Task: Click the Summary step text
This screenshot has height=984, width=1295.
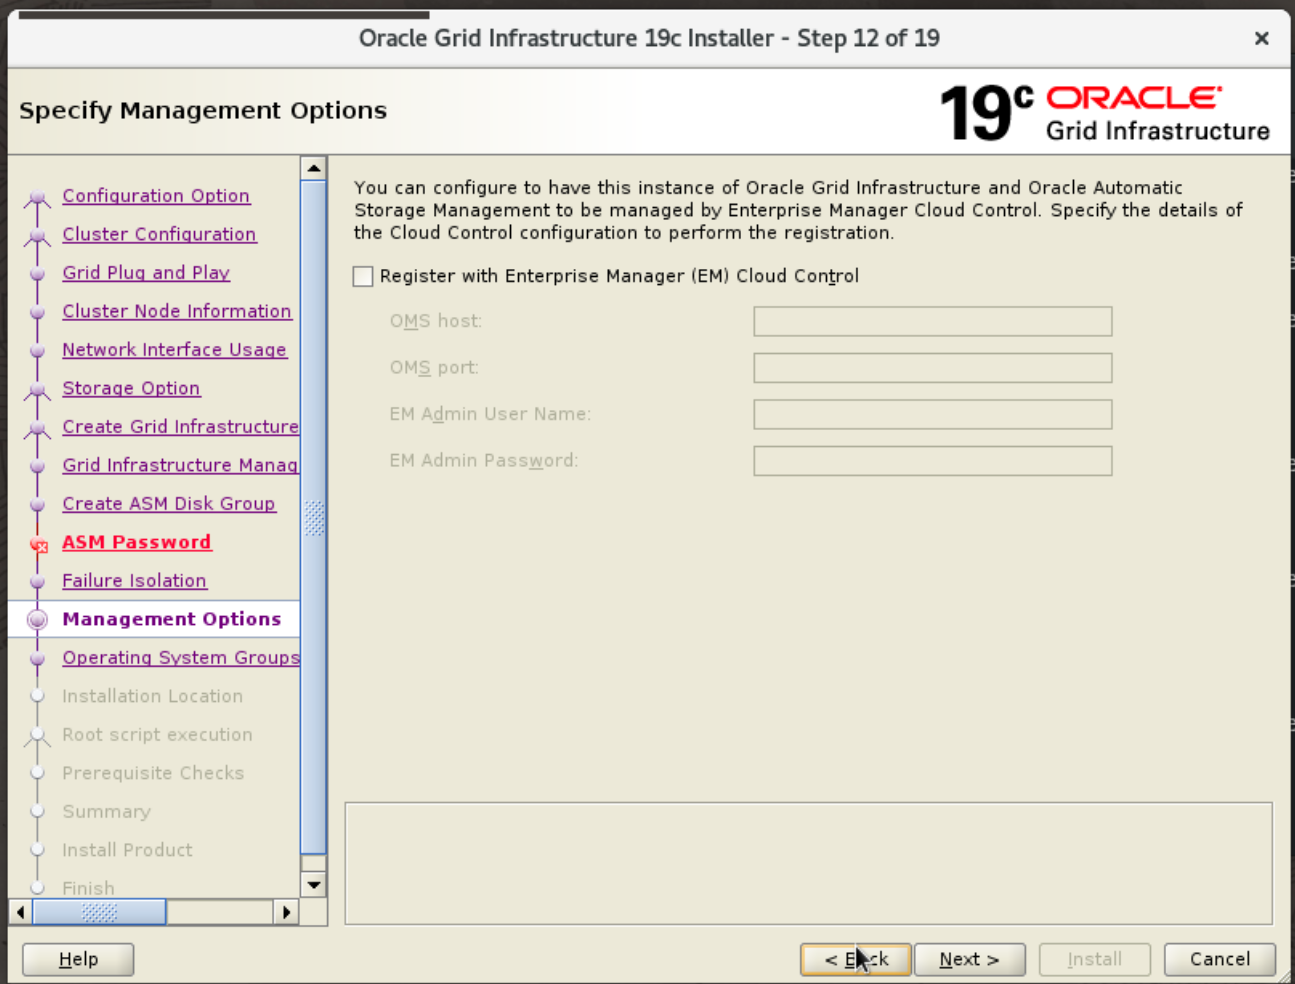Action: 106,812
